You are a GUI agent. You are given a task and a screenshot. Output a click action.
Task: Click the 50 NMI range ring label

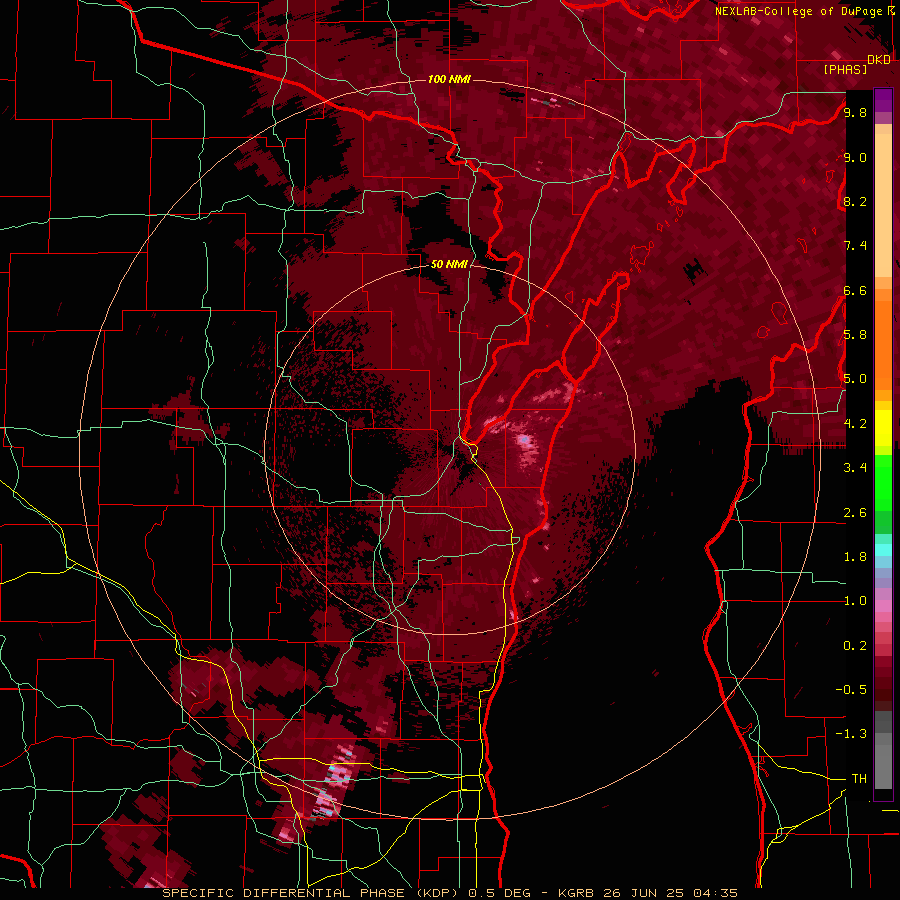[x=449, y=264]
